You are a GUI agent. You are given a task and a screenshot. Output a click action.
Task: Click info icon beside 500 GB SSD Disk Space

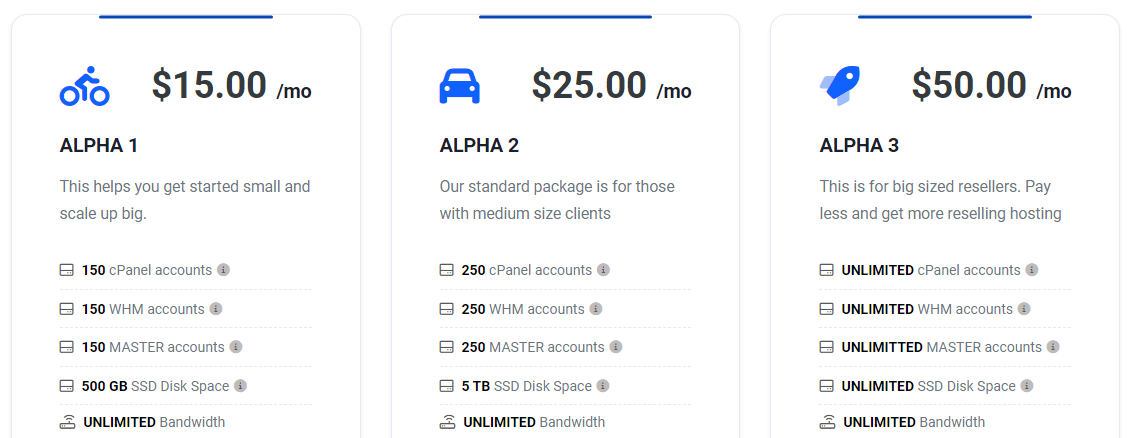pyautogui.click(x=241, y=386)
